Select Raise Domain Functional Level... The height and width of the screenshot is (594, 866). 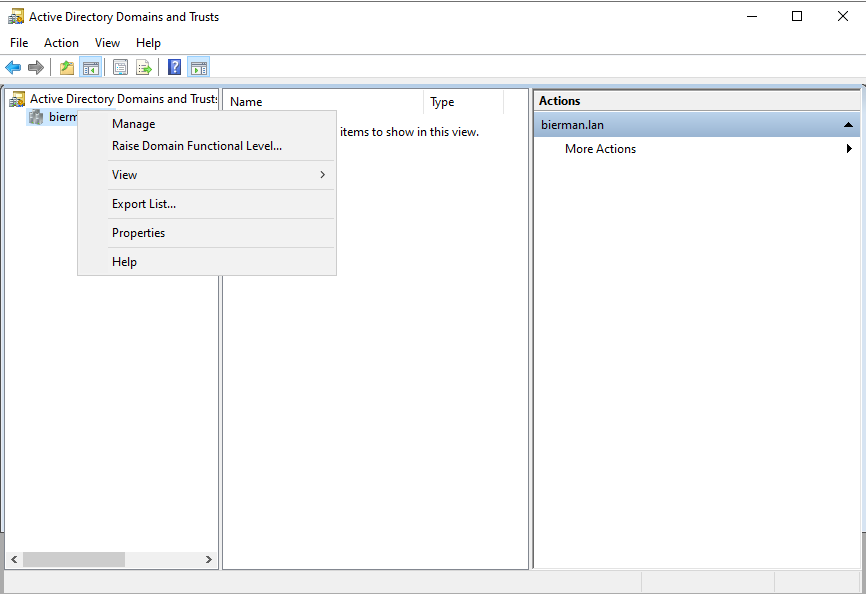coord(207,146)
